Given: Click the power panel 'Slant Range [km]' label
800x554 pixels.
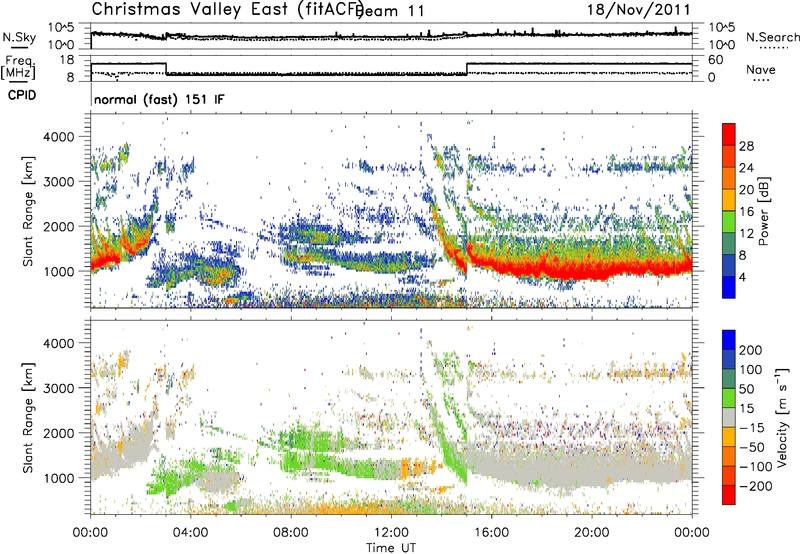Looking at the screenshot, I should tap(28, 211).
